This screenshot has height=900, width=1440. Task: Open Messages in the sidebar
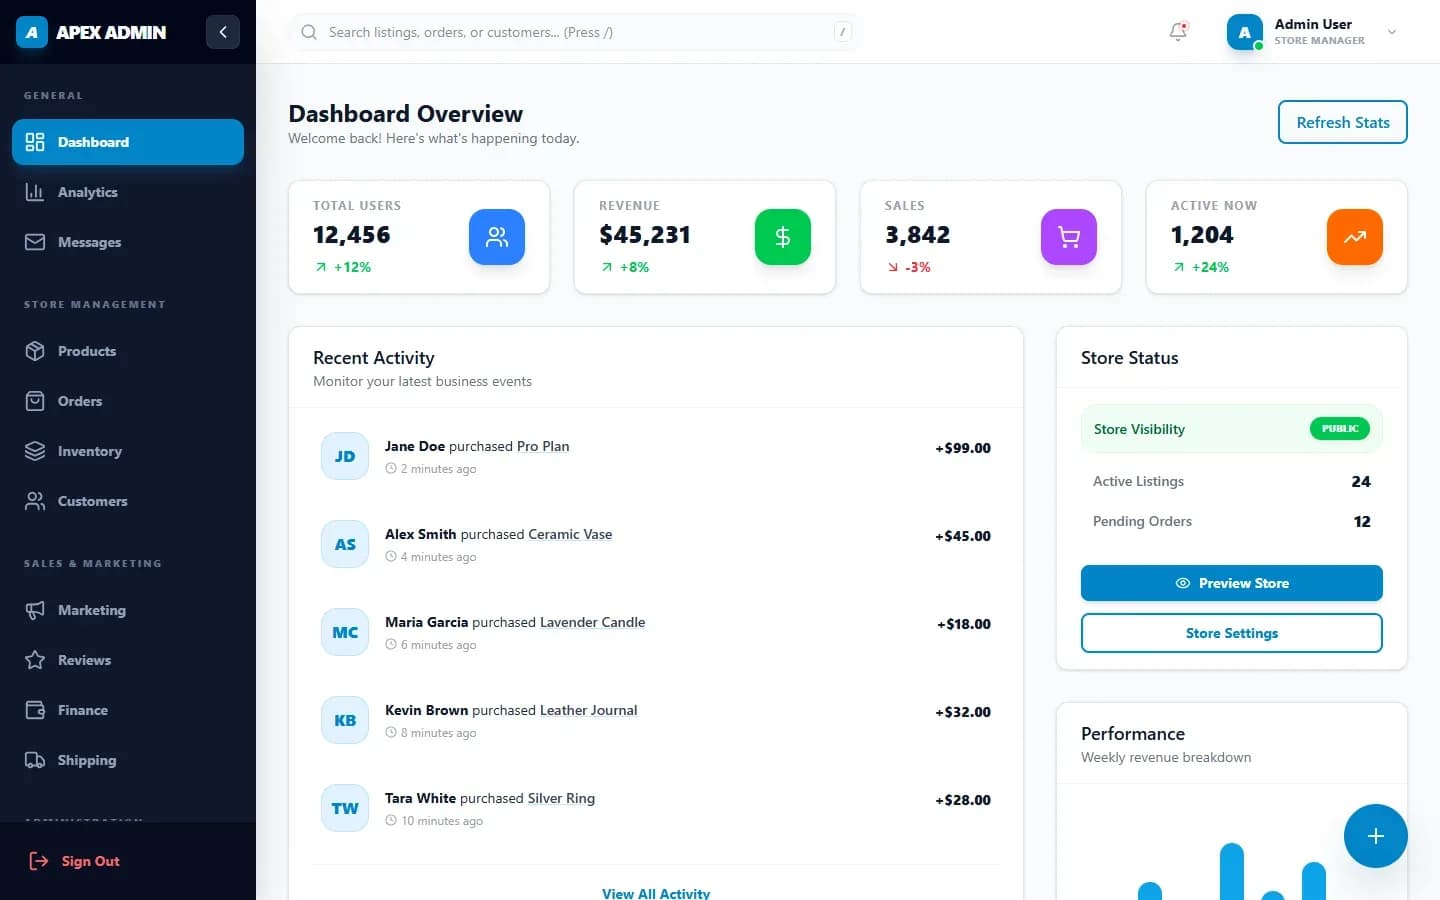tap(128, 242)
